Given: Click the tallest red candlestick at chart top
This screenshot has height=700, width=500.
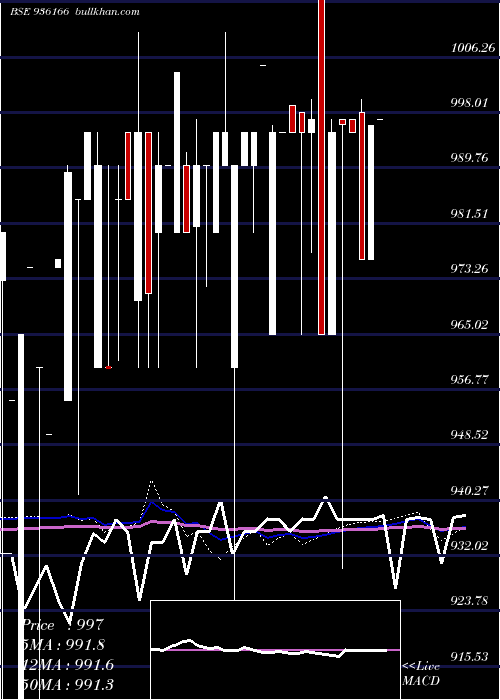Looking at the screenshot, I should (321, 167).
